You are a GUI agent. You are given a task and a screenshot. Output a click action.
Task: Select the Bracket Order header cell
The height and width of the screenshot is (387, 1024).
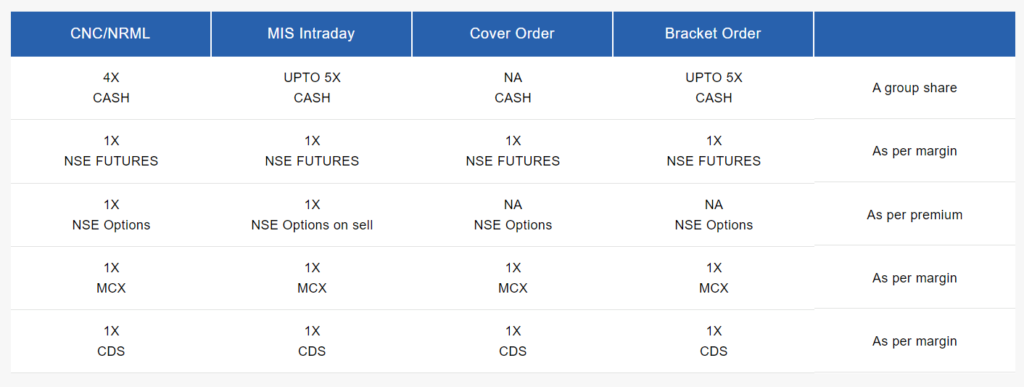pyautogui.click(x=713, y=34)
